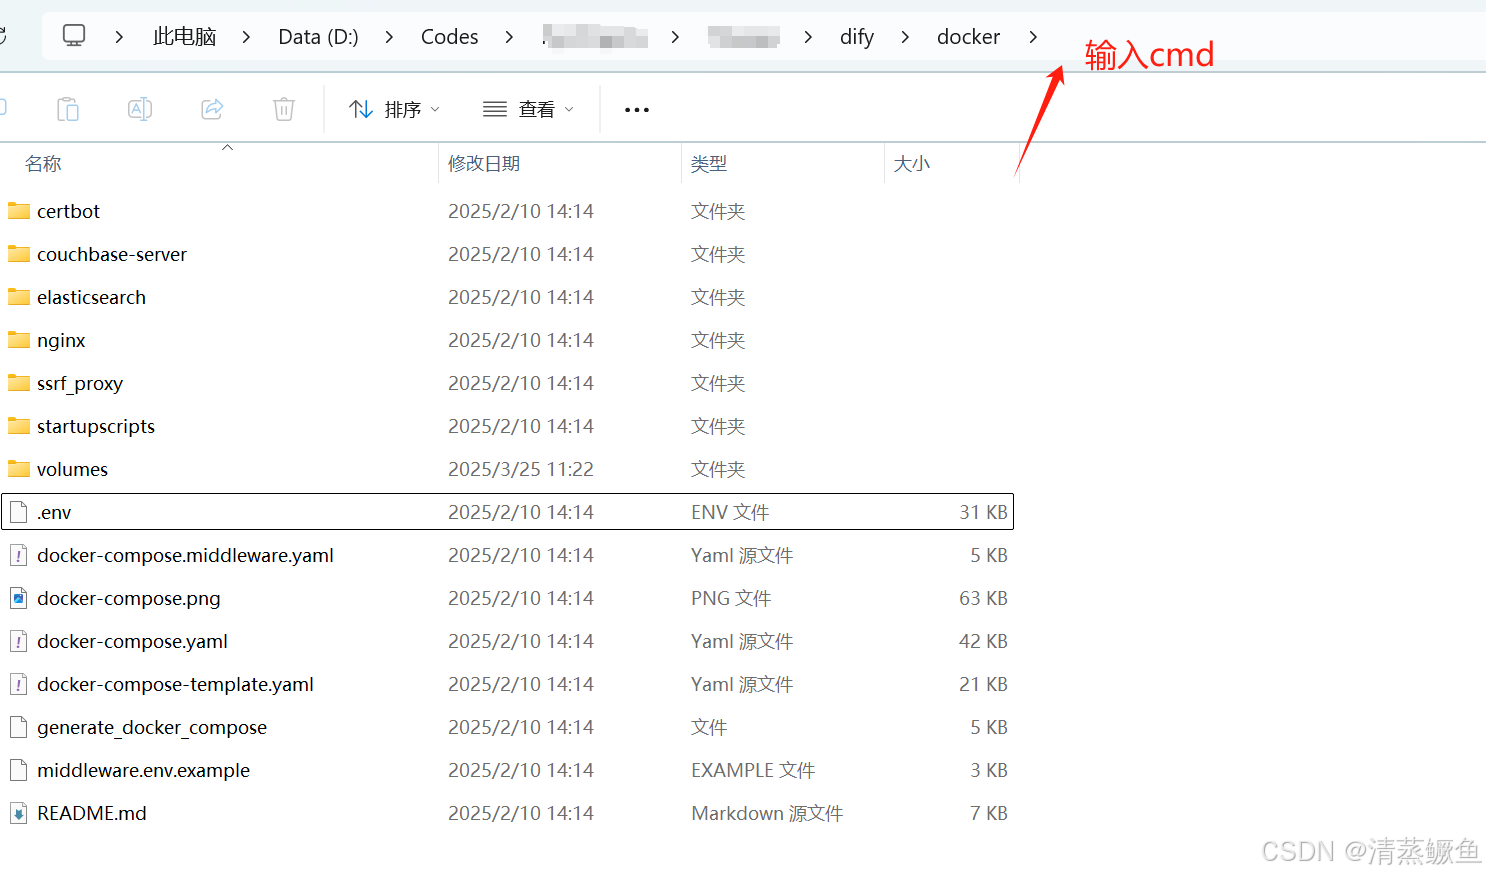Click the Paste icon in the toolbar

(x=67, y=110)
